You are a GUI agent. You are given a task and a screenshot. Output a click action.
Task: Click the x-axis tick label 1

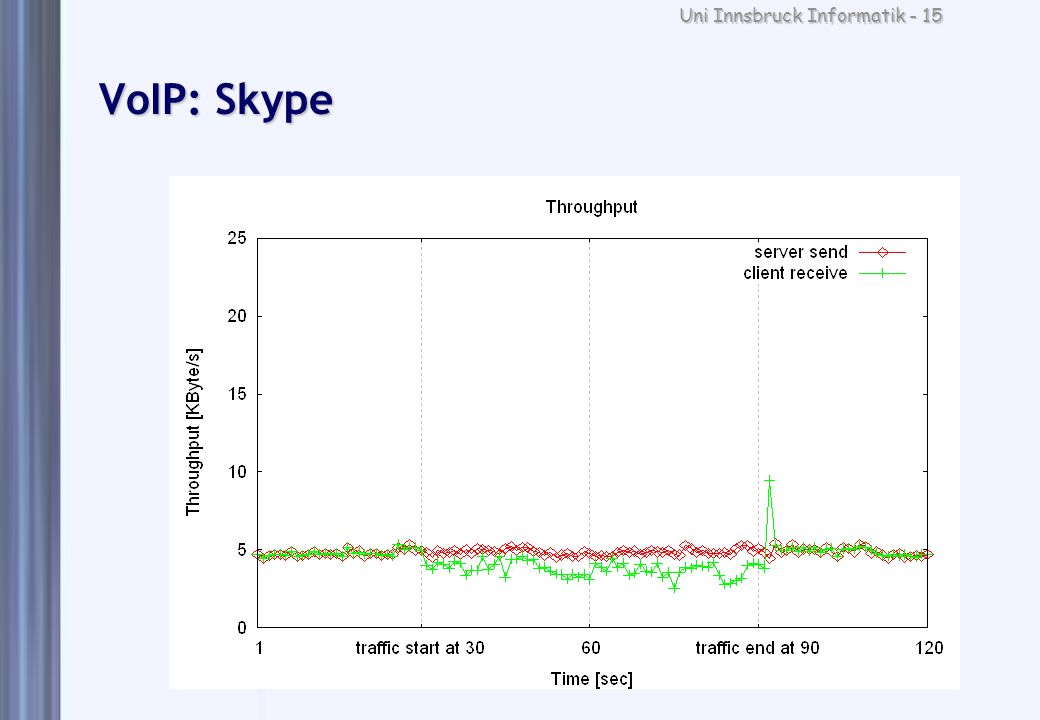[x=259, y=648]
